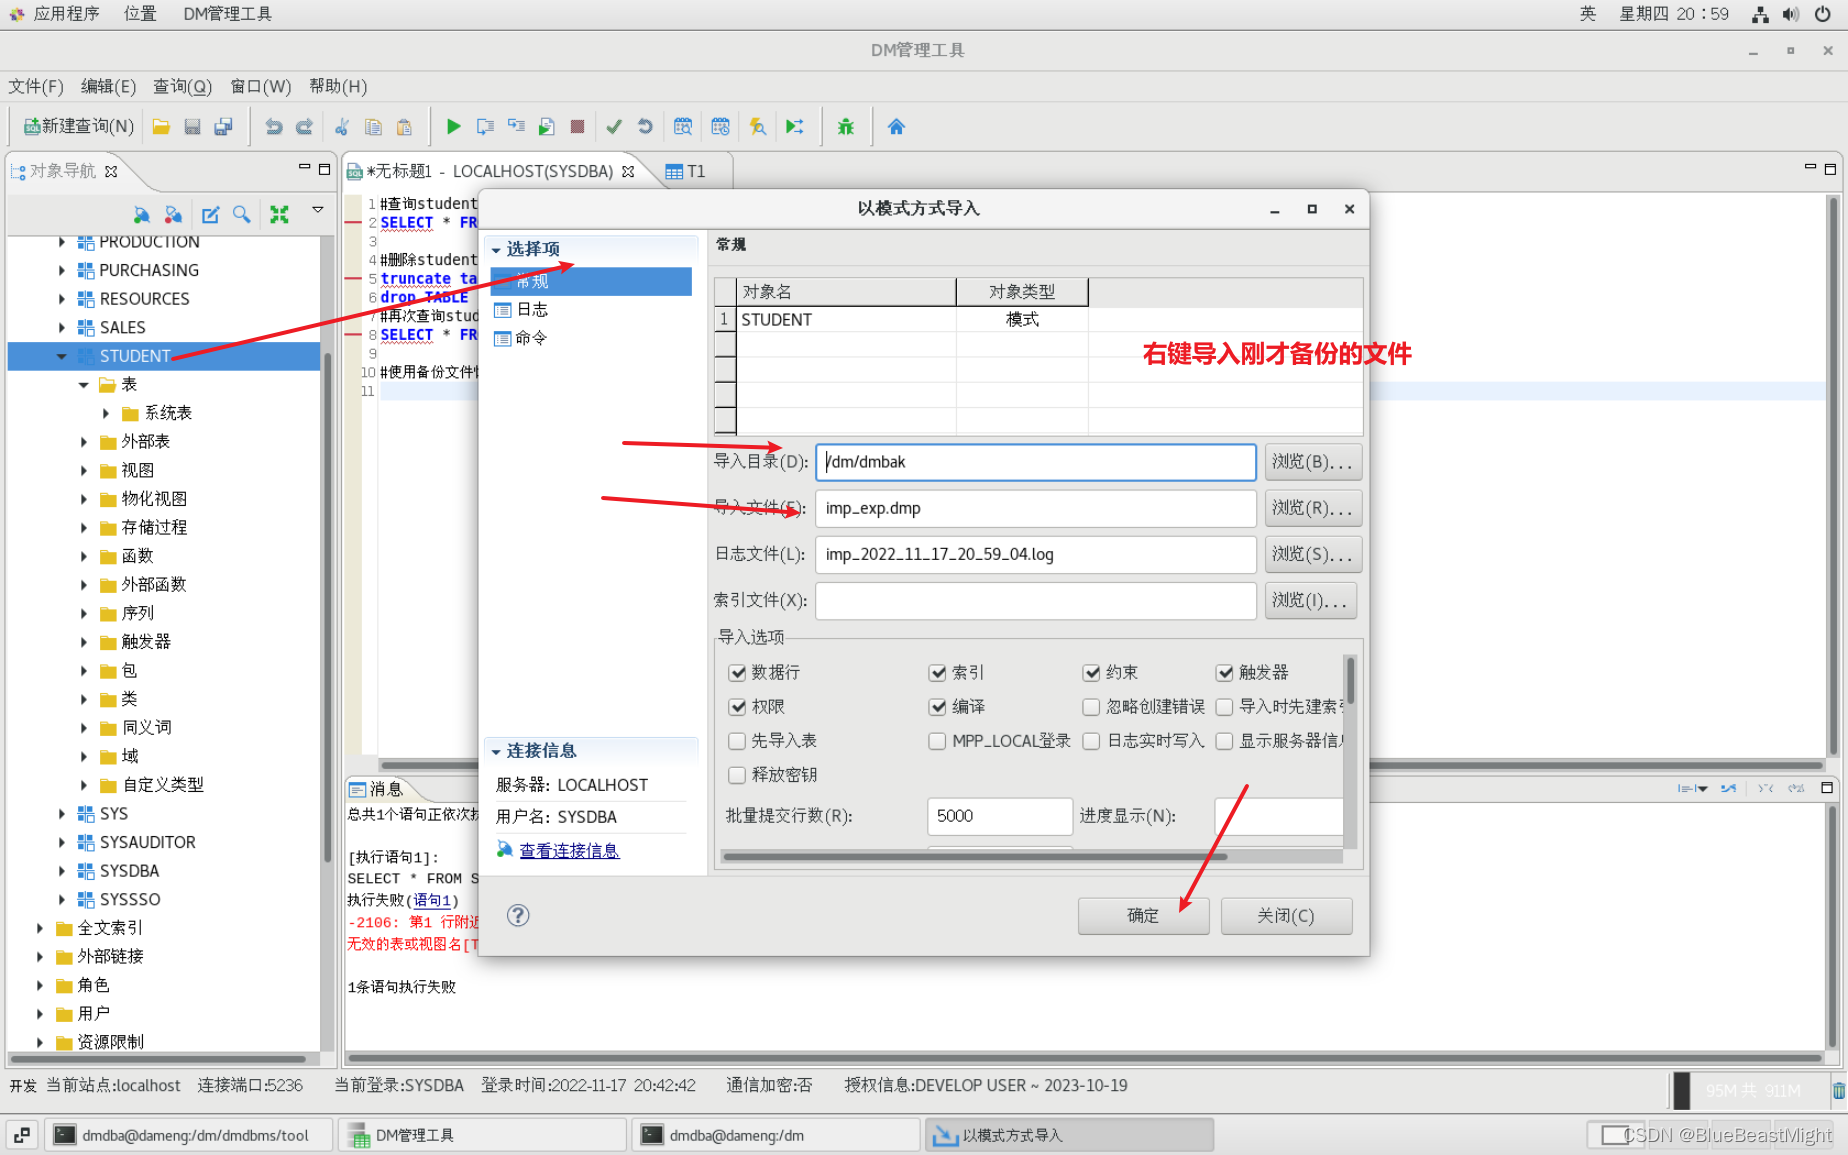
Task: Uncheck the 数据行 import option
Action: click(738, 672)
